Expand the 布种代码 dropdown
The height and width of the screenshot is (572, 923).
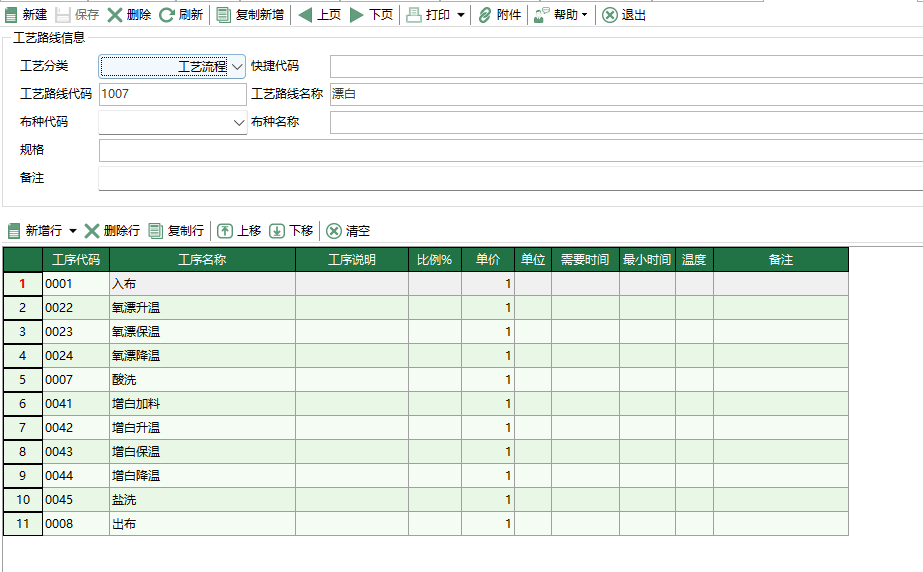tap(238, 122)
